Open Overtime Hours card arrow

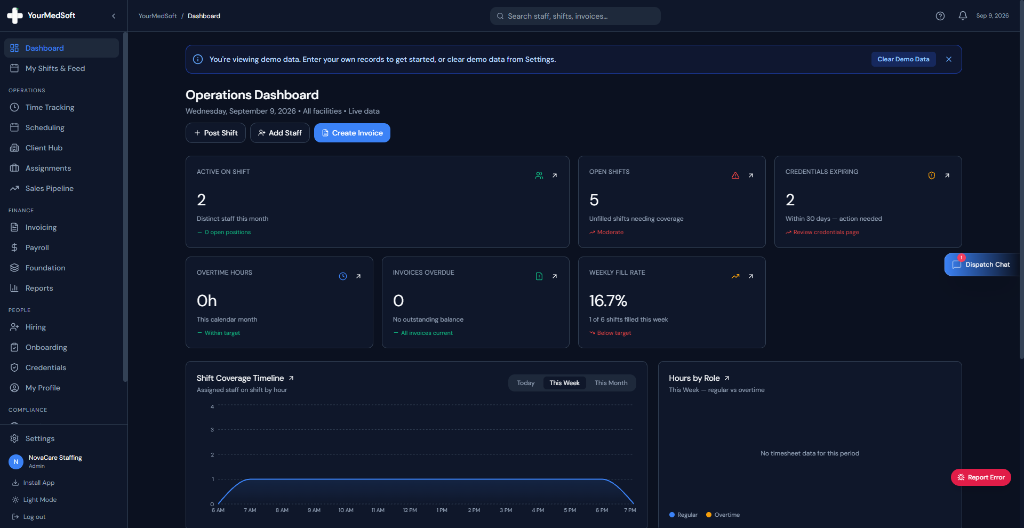coord(358,276)
